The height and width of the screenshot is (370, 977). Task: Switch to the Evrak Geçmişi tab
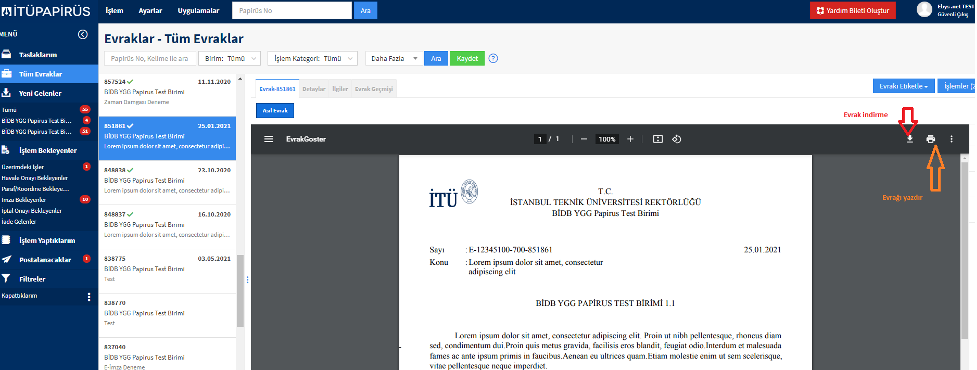(374, 89)
